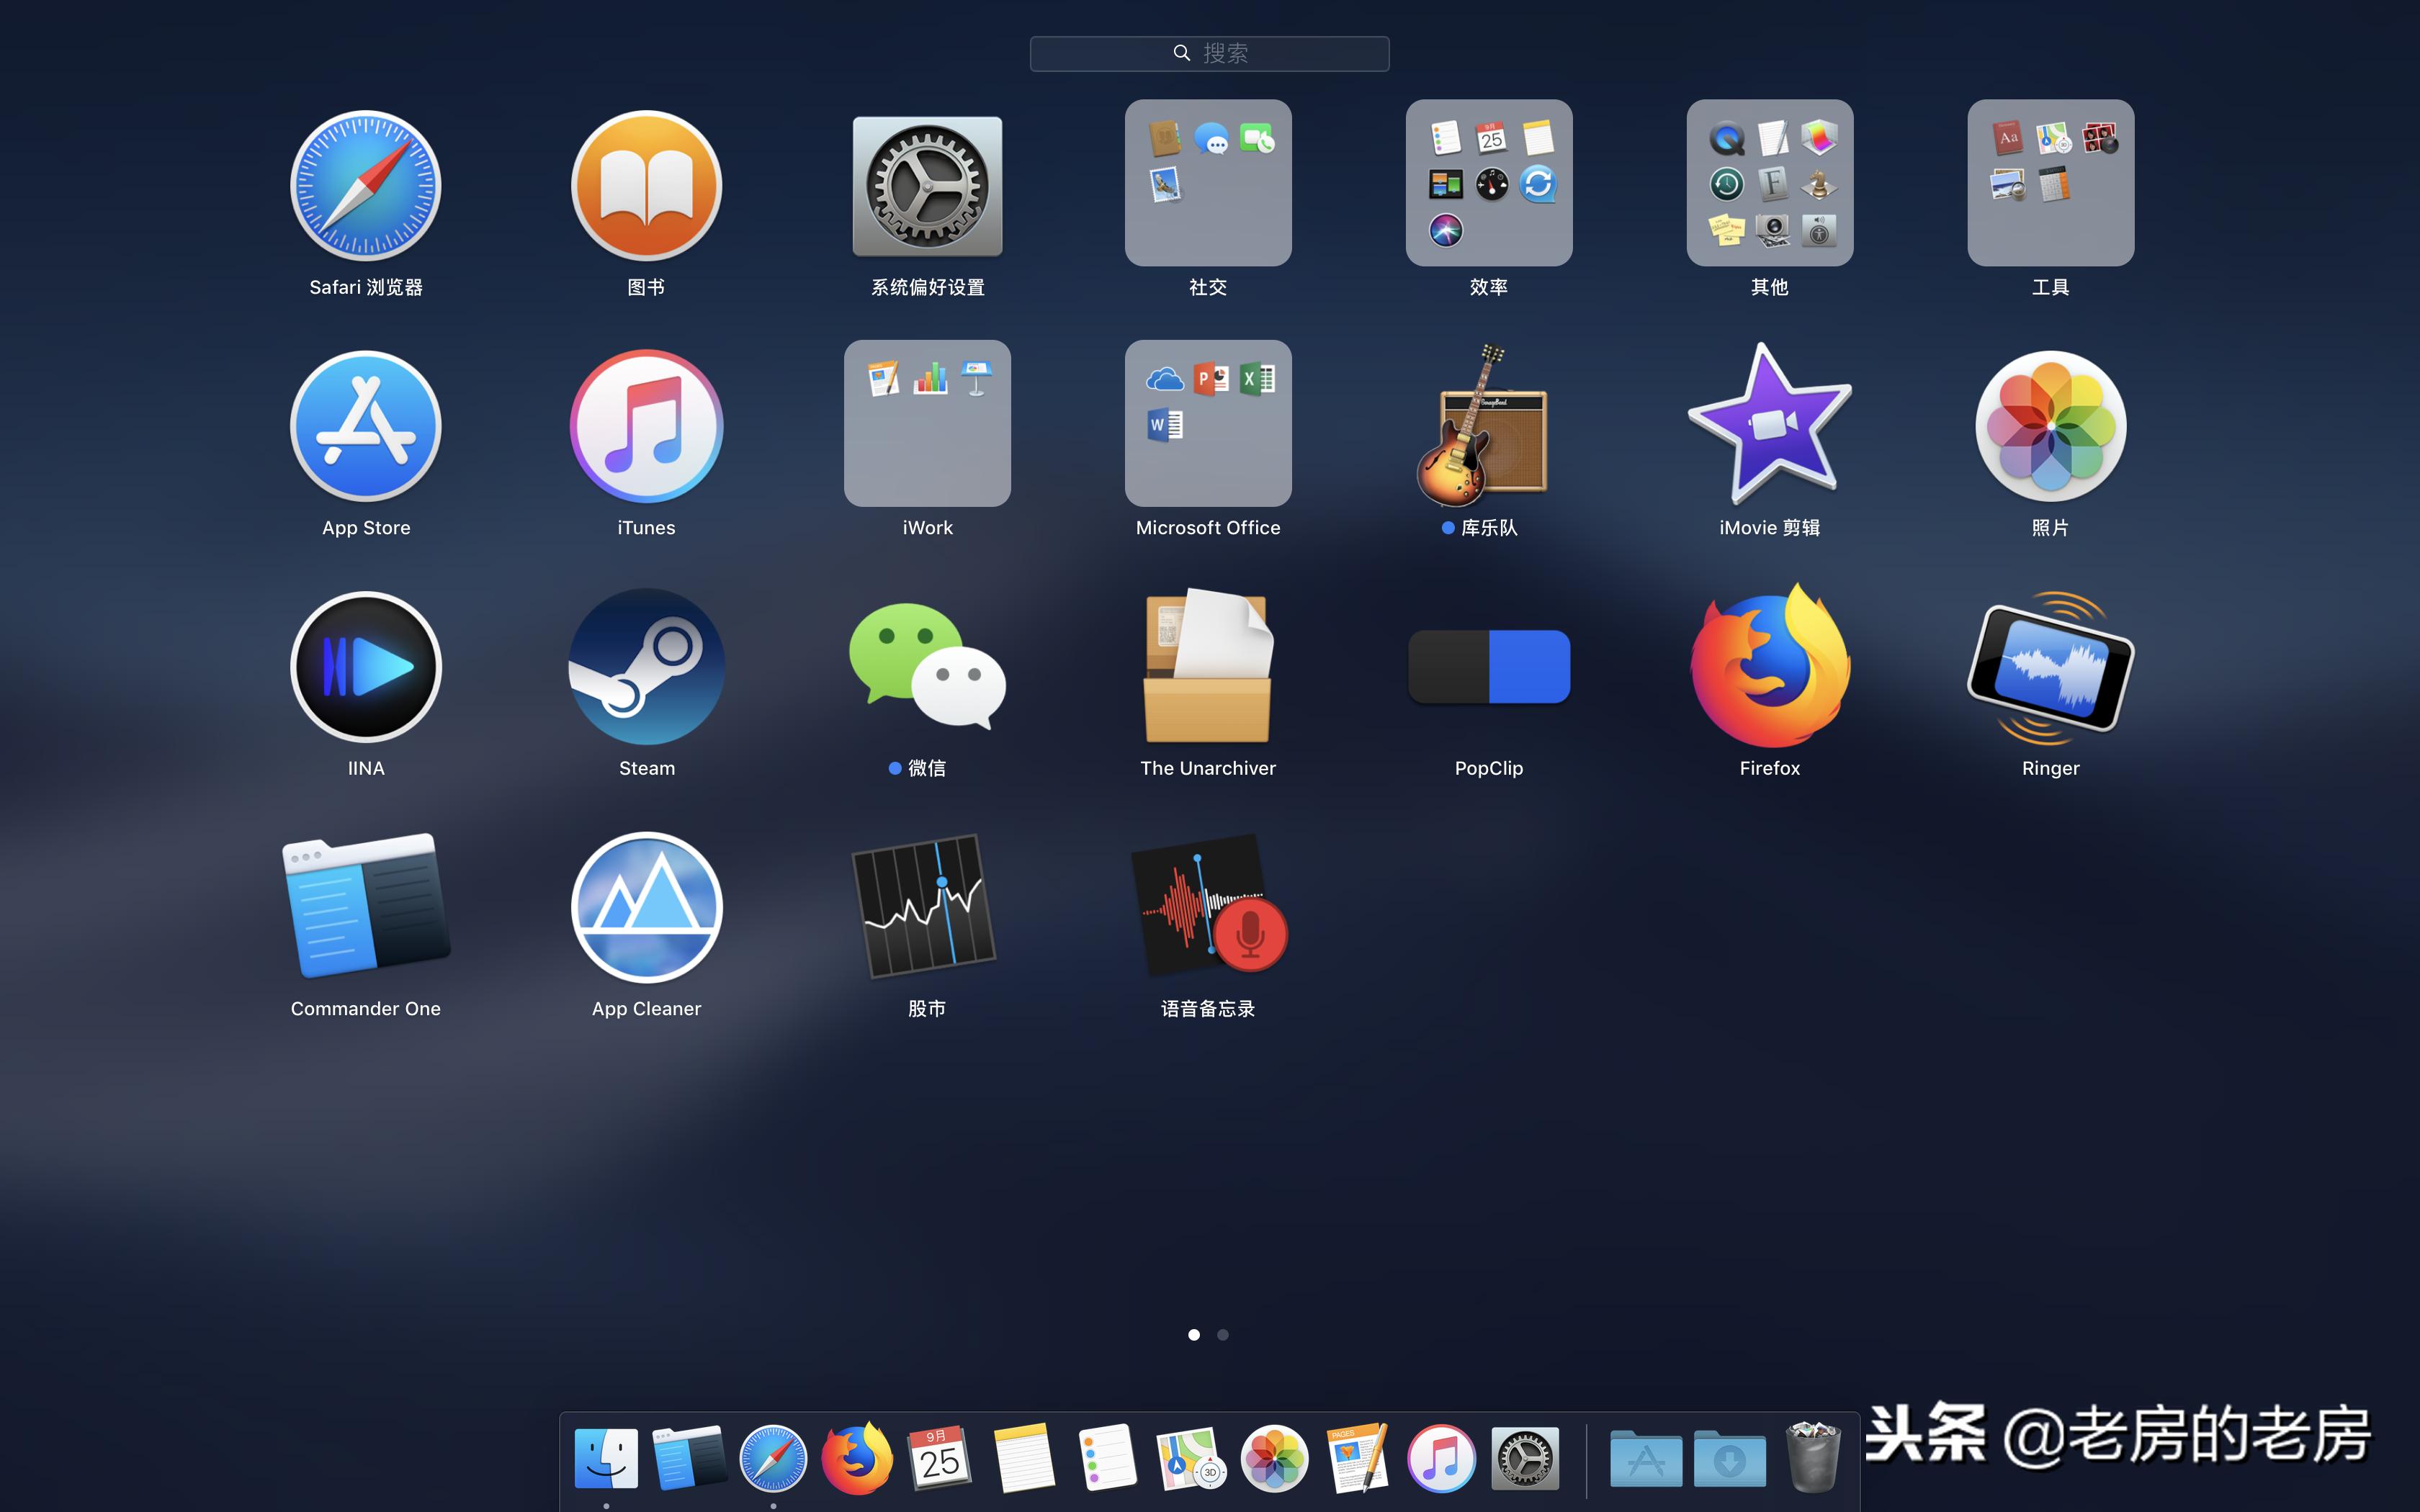Switch to the second Launchpad page dot

(x=1223, y=1334)
